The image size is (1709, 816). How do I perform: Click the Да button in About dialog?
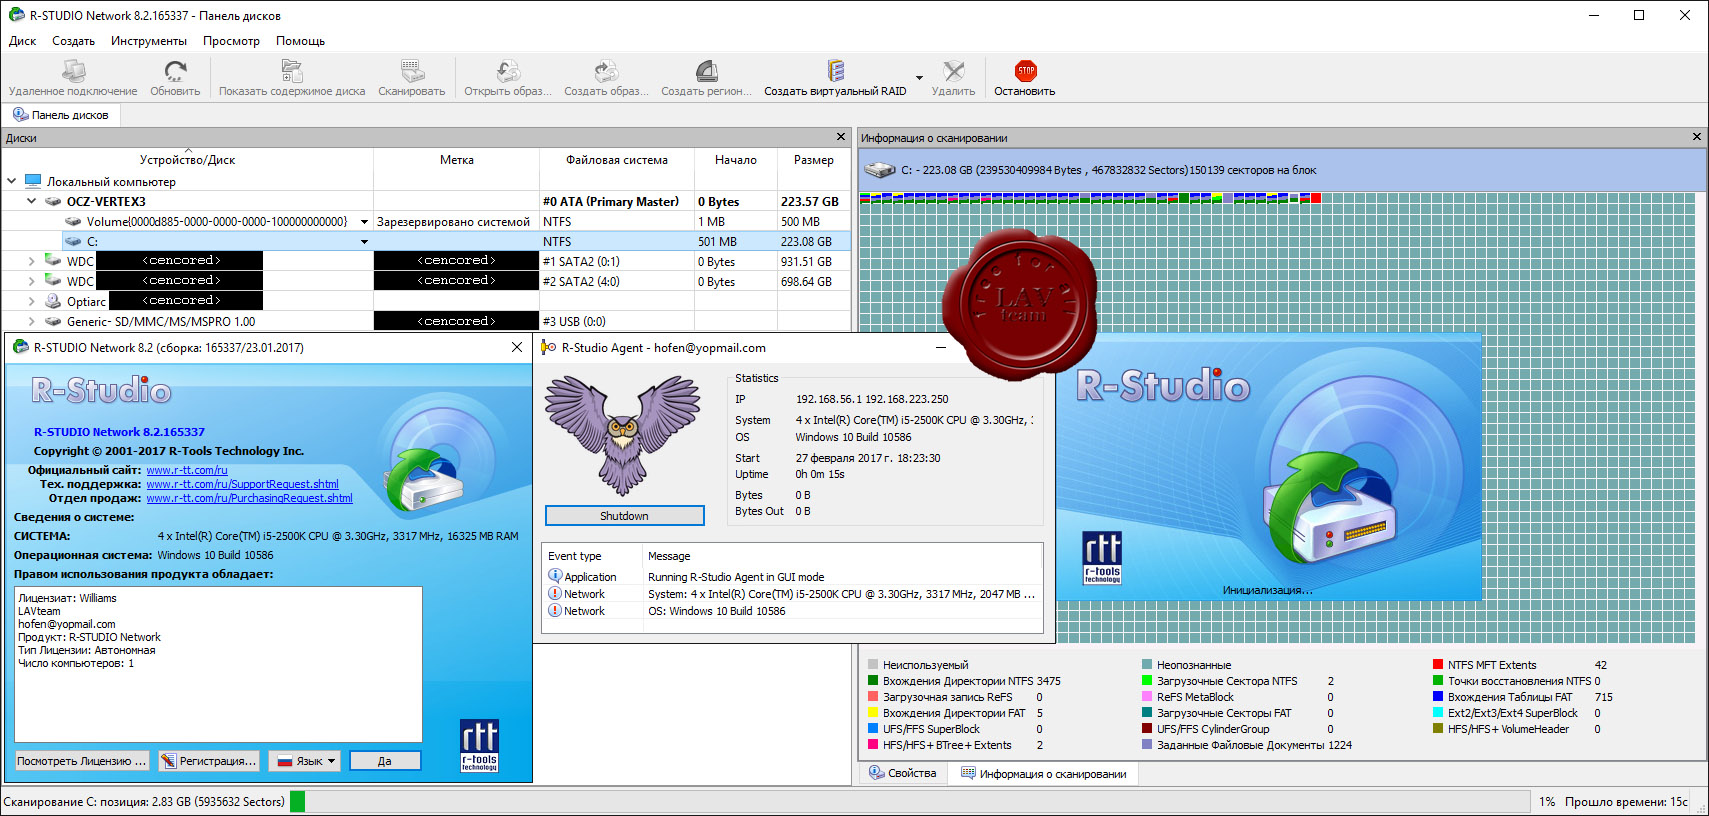[385, 761]
